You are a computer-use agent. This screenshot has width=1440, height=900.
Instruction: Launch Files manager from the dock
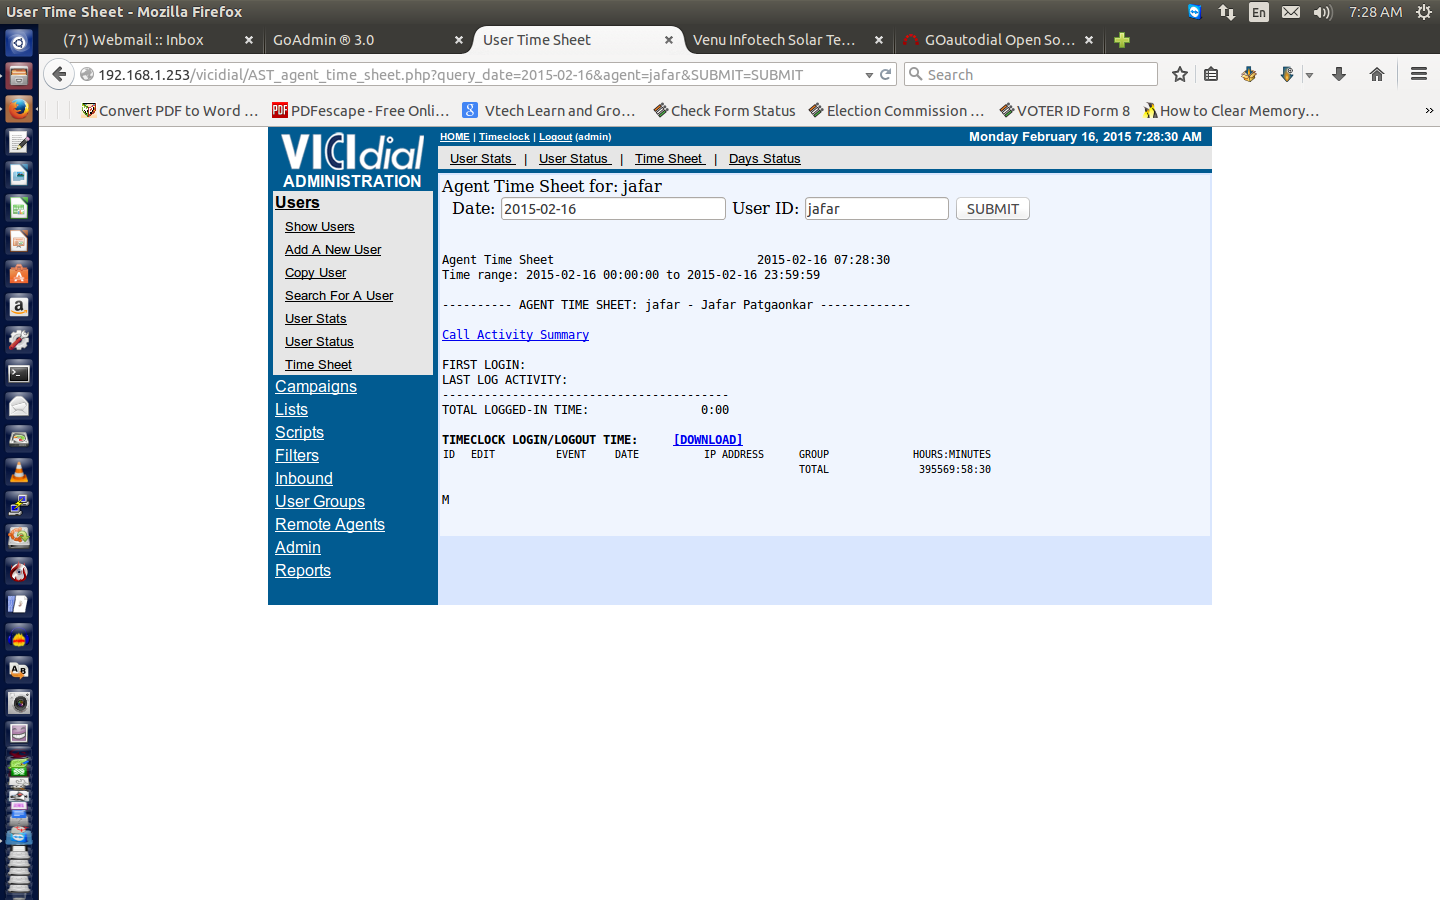coord(19,76)
